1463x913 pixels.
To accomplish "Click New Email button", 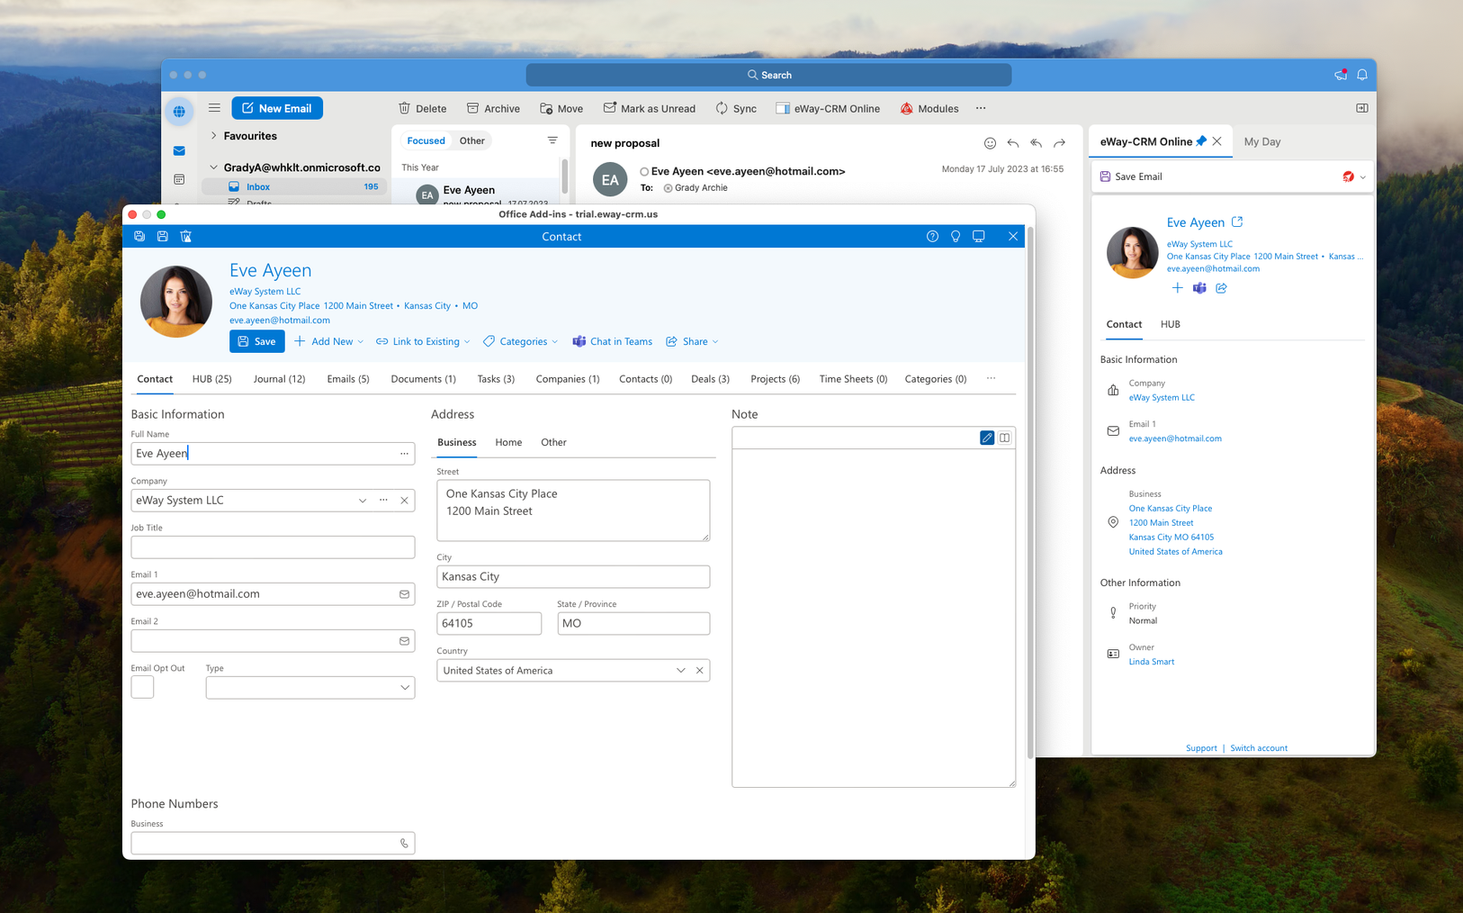I will (x=277, y=108).
